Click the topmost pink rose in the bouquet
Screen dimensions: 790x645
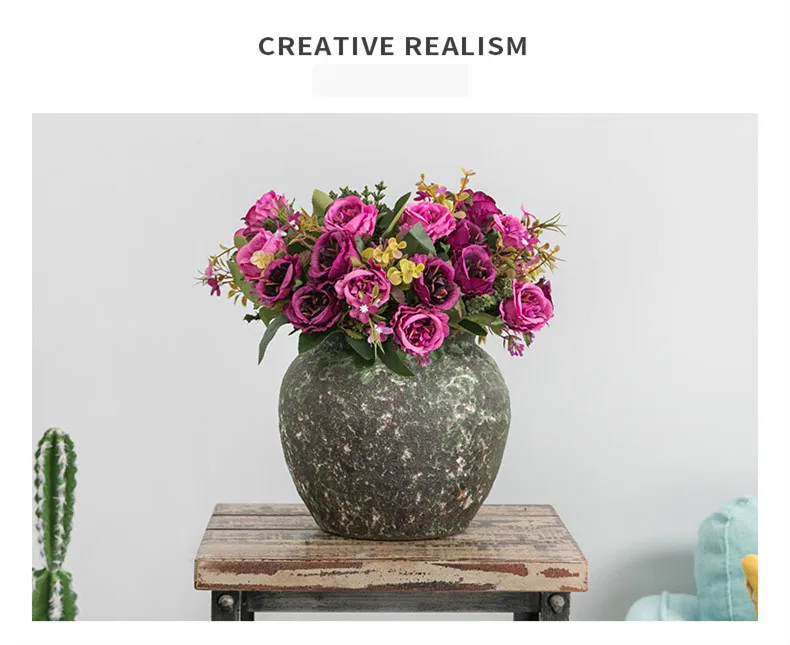350,215
